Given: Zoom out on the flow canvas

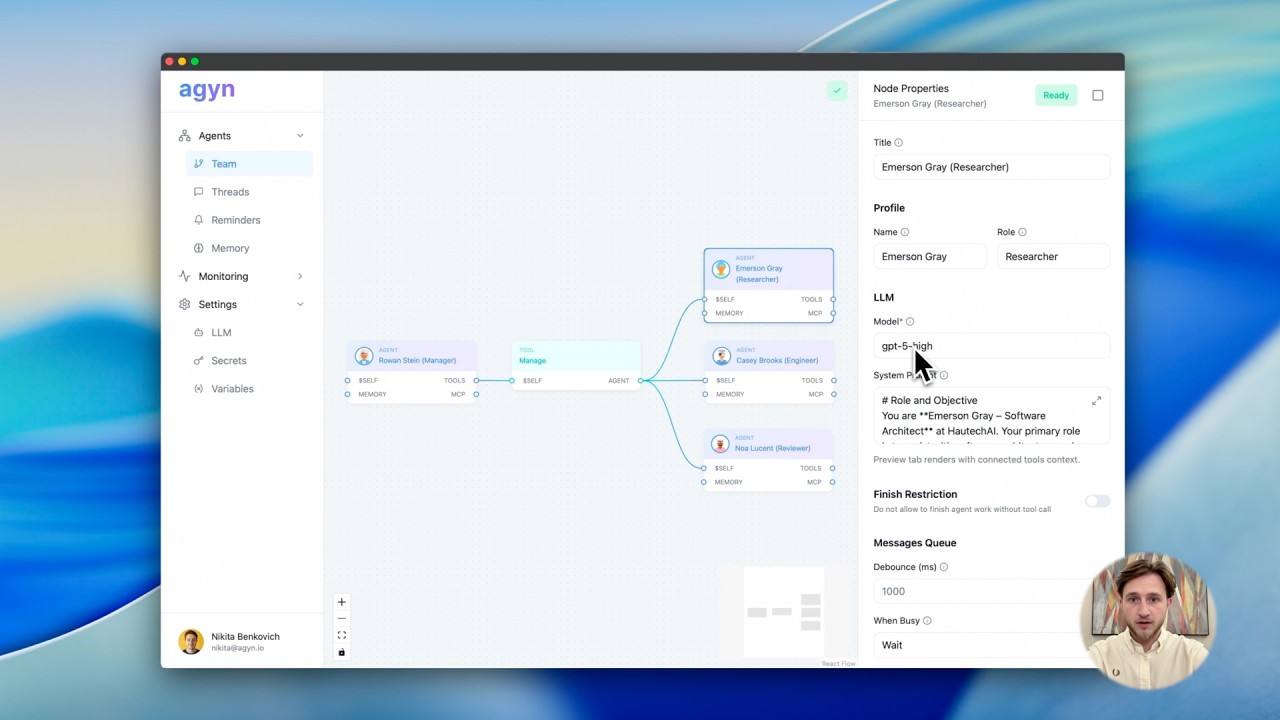Looking at the screenshot, I should click(341, 619).
